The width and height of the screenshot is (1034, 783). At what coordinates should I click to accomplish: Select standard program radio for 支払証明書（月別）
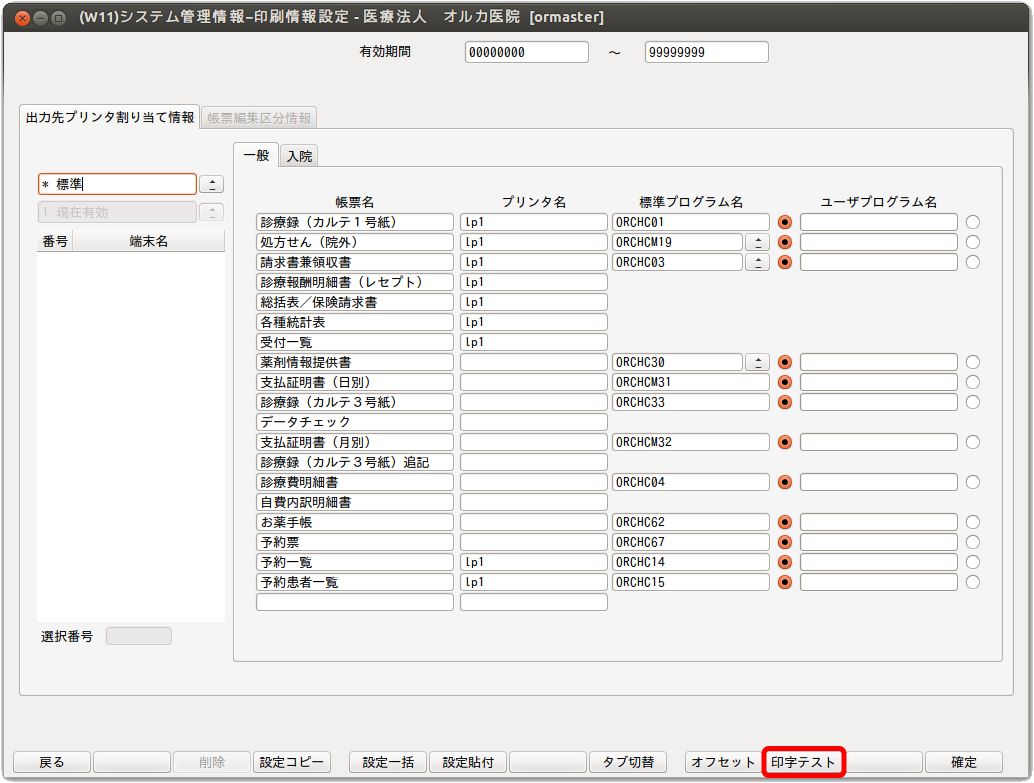(784, 442)
